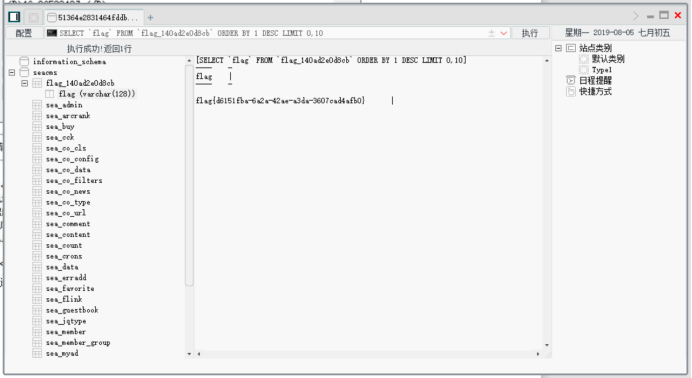
Task: Click the sea_co_filters table icon
Action: pyautogui.click(x=37, y=180)
